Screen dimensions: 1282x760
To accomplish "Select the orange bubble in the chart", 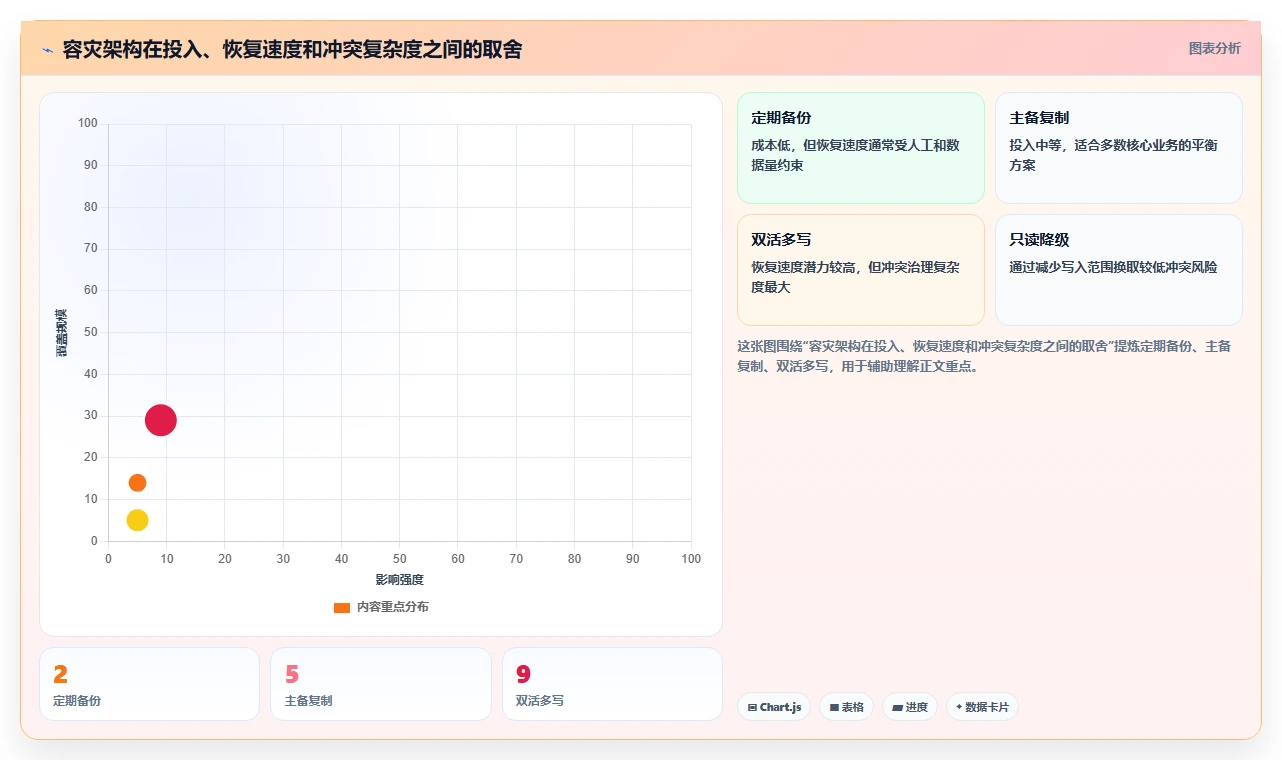I will click(137, 483).
